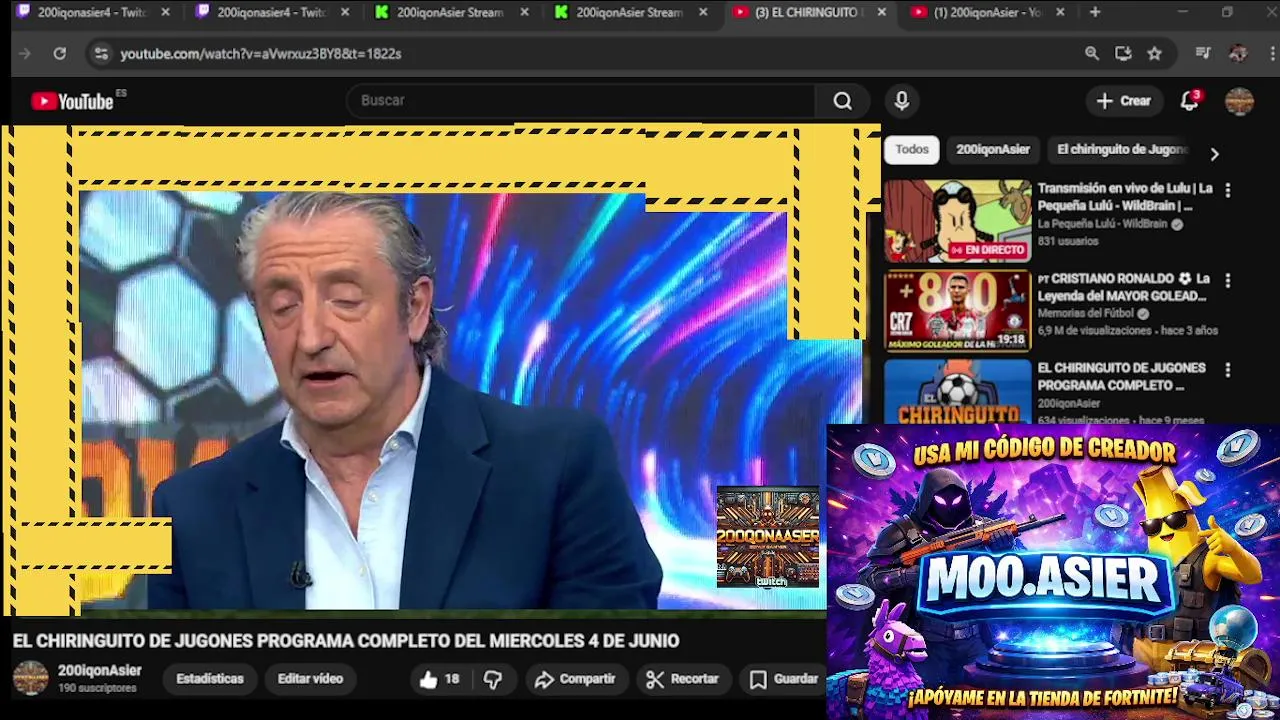Reload the YouTube page

click(x=60, y=54)
